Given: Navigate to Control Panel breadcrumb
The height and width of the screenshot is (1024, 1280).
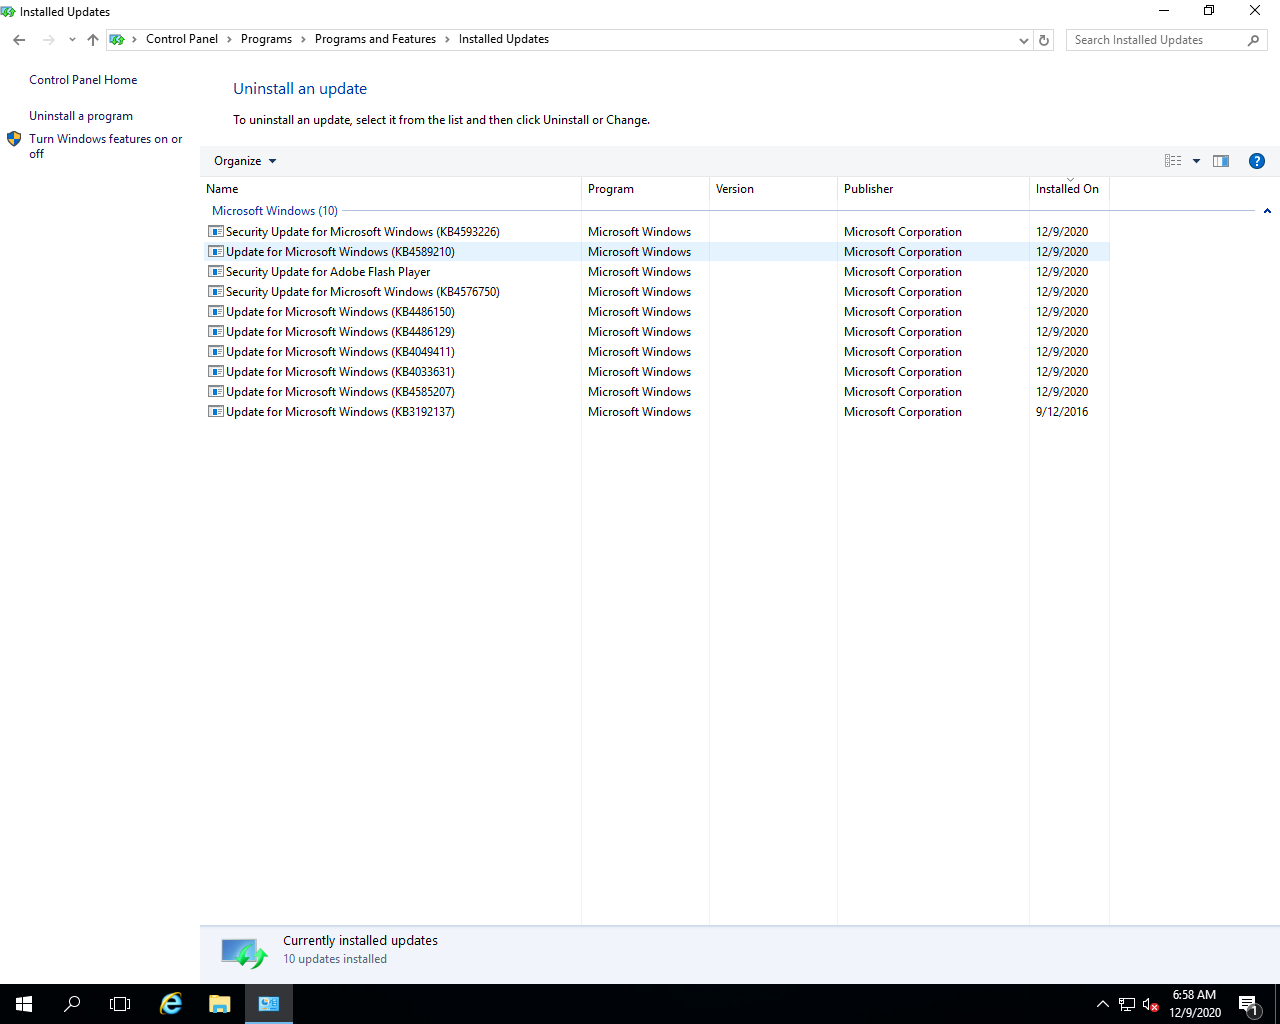Looking at the screenshot, I should [182, 40].
